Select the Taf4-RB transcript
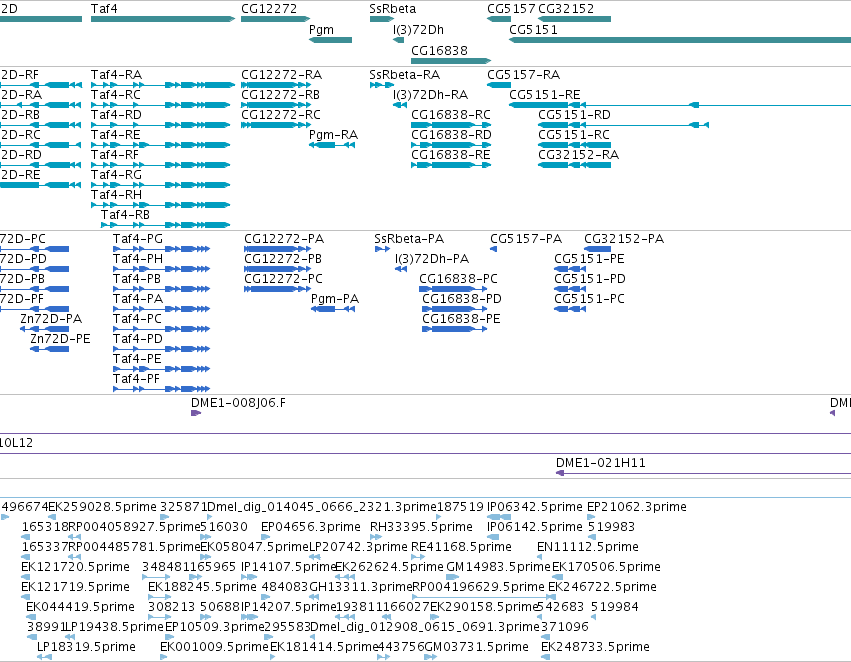 [x=166, y=225]
